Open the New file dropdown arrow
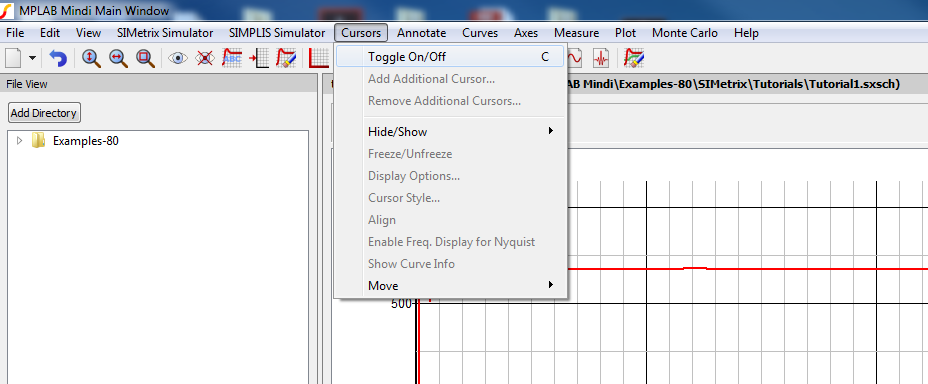This screenshot has height=384, width=928. (32, 58)
